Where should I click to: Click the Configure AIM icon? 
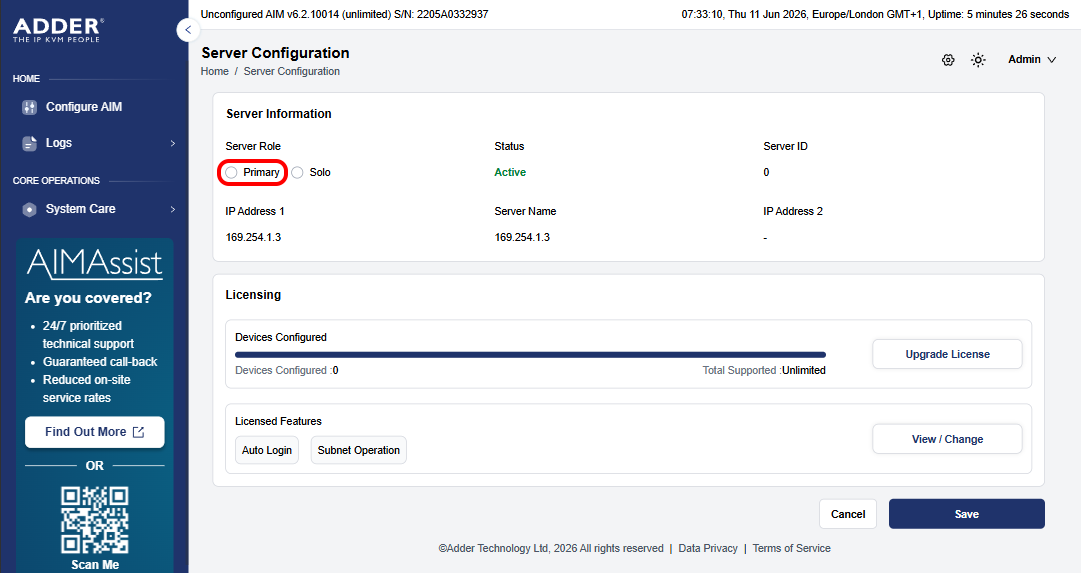click(x=29, y=107)
